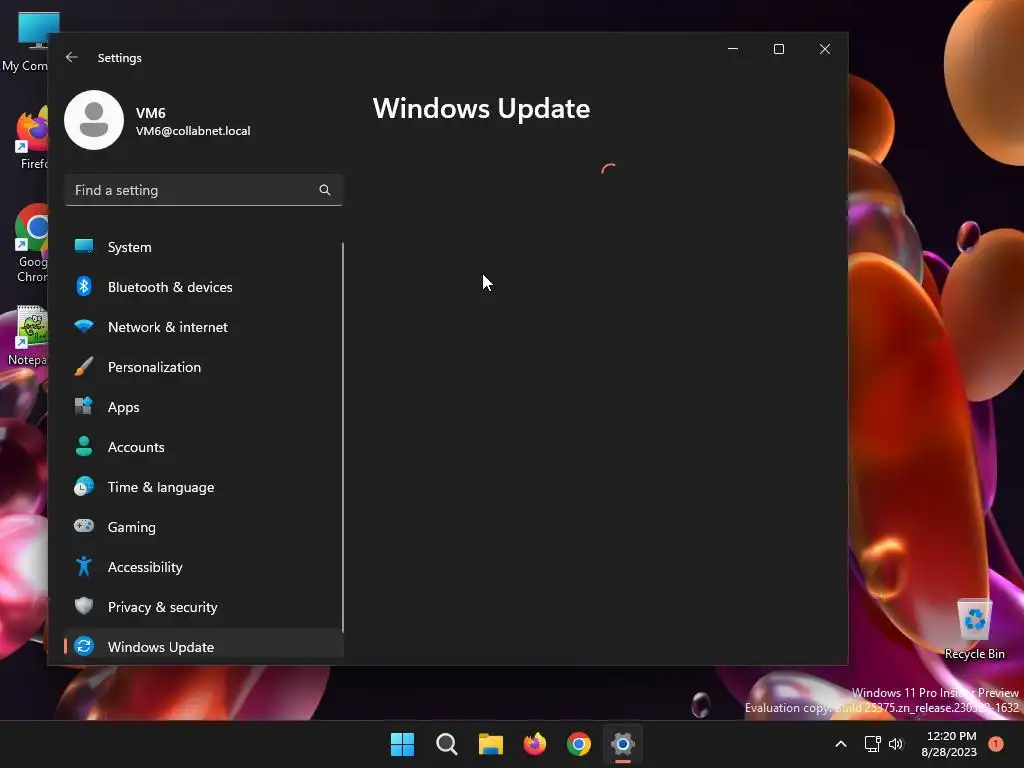
Task: Open the Apps settings page
Action: pyautogui.click(x=204, y=407)
